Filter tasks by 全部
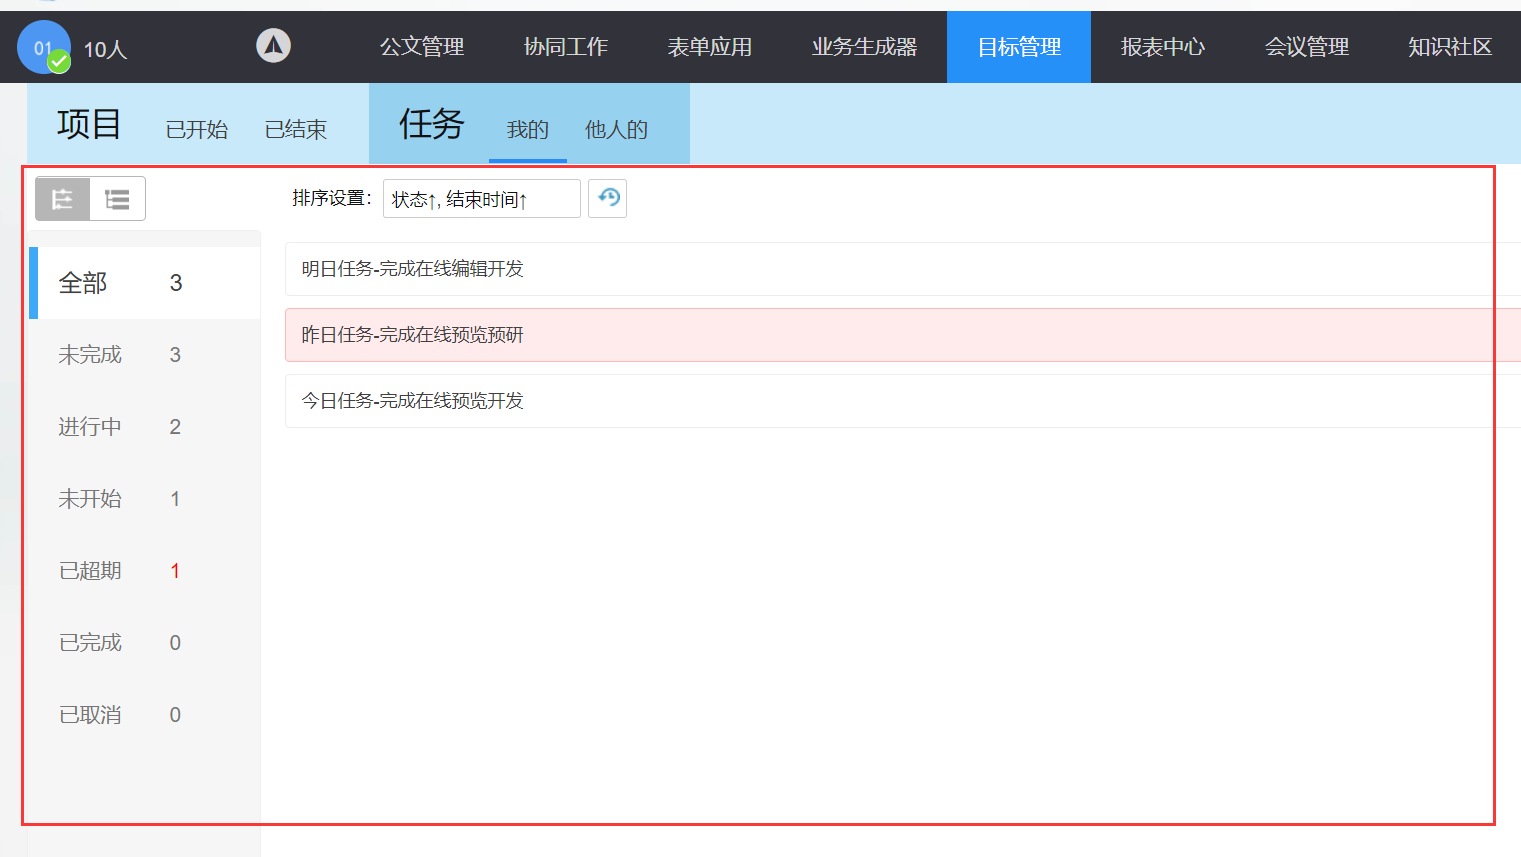This screenshot has height=857, width=1521. click(x=145, y=283)
